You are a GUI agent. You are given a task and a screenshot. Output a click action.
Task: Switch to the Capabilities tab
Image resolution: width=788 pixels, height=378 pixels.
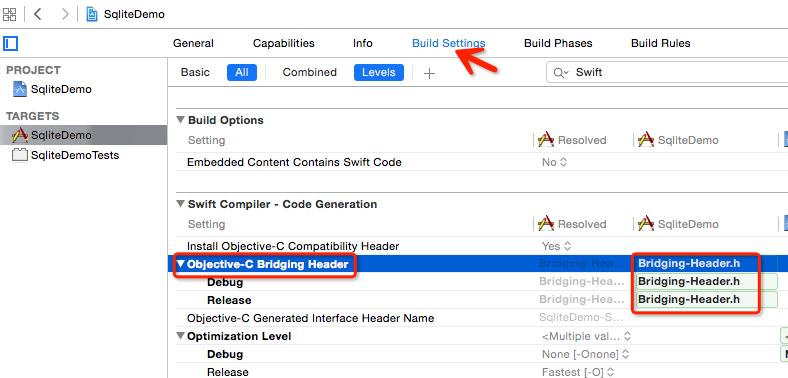pos(283,43)
